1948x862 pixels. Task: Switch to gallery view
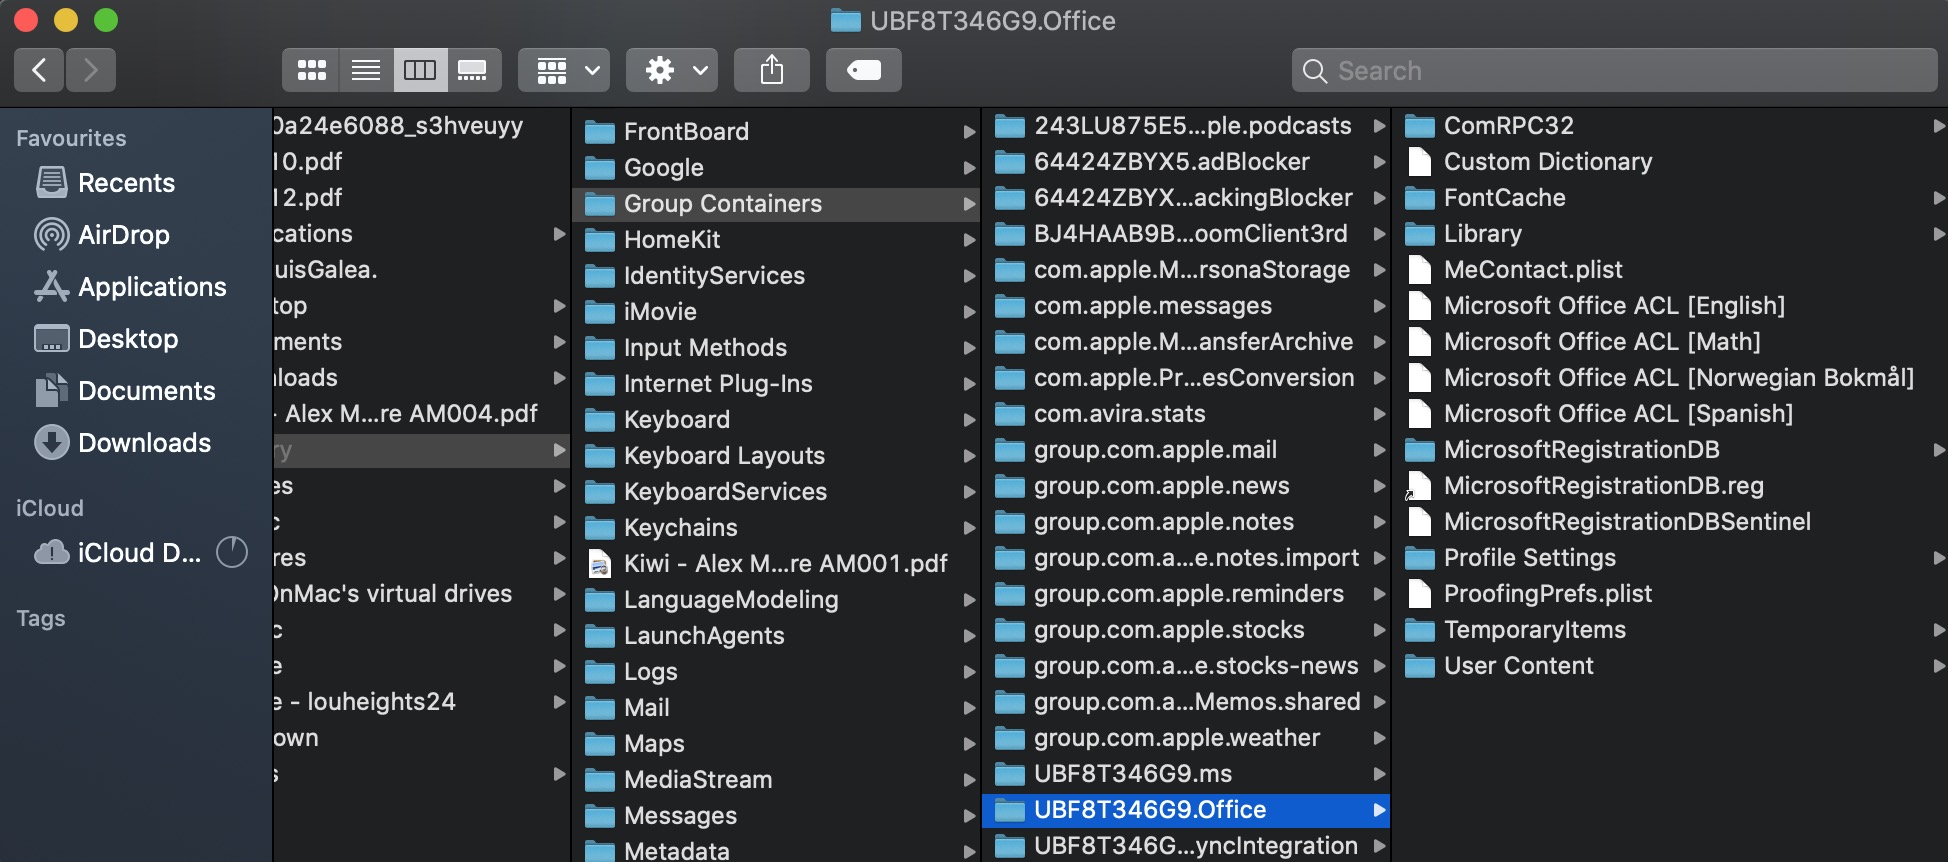pyautogui.click(x=474, y=70)
